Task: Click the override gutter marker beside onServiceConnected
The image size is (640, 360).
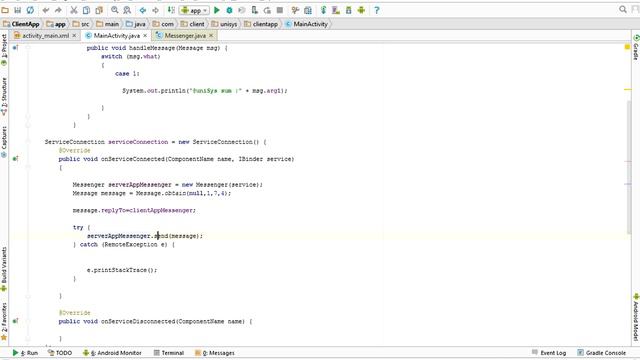Action: point(15,158)
